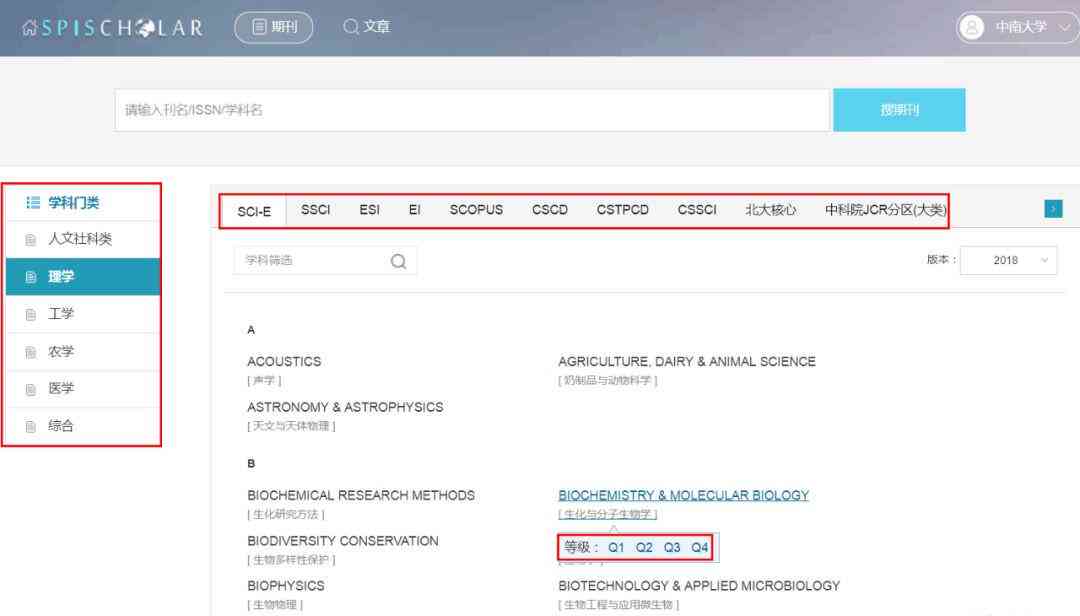Open ACOUSTICS subject
Image resolution: width=1080 pixels, height=616 pixels.
pyautogui.click(x=284, y=362)
